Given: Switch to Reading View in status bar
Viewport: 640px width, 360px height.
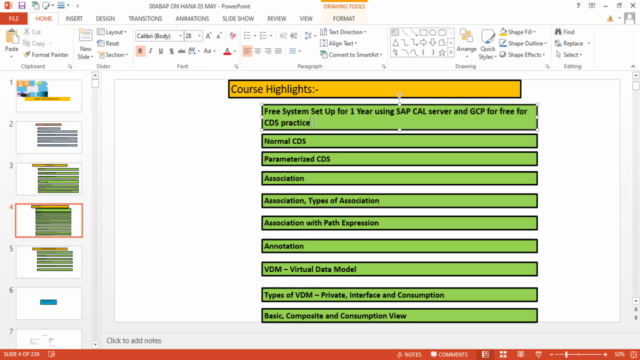Looking at the screenshot, I should (x=520, y=354).
